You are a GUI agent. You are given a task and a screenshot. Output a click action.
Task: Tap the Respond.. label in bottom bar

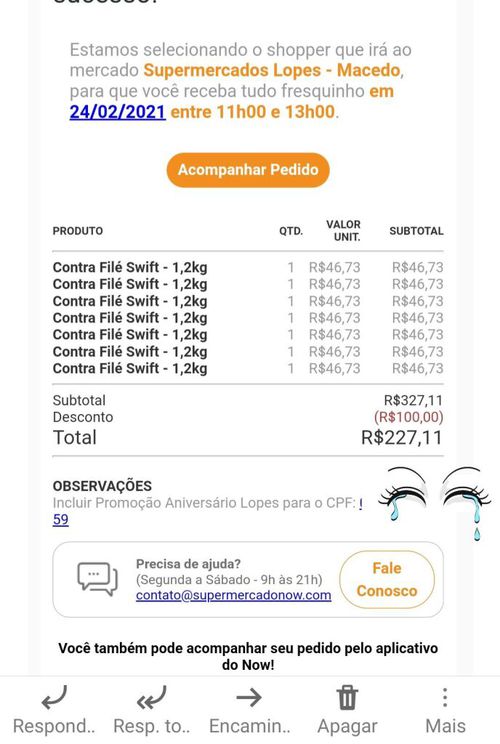click(54, 726)
